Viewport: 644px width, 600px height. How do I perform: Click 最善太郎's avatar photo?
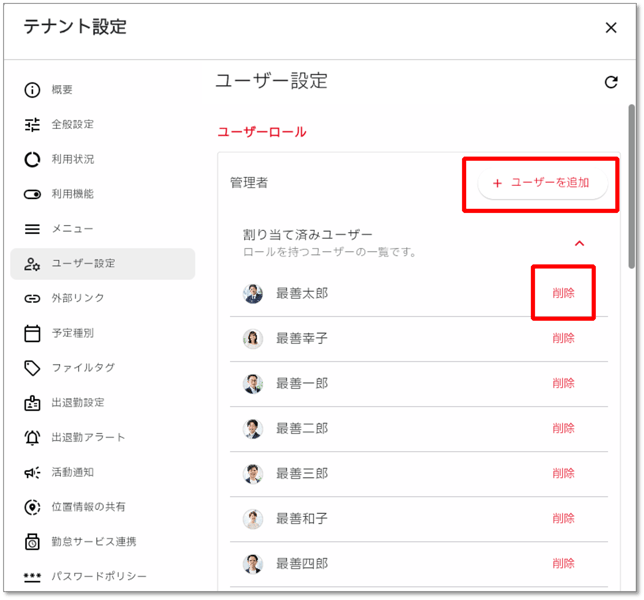point(253,294)
